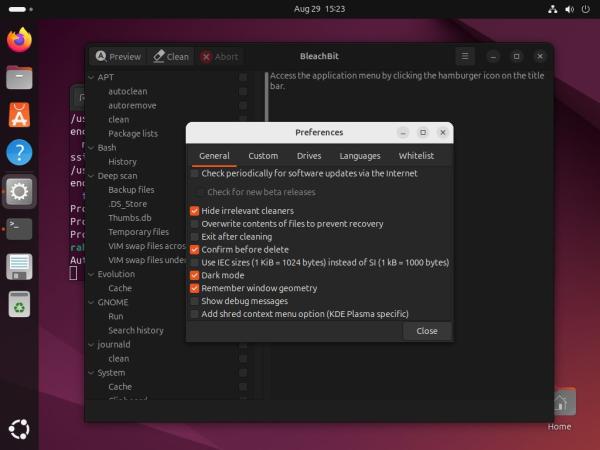Open Trash icon in the dock

[x=19, y=303]
